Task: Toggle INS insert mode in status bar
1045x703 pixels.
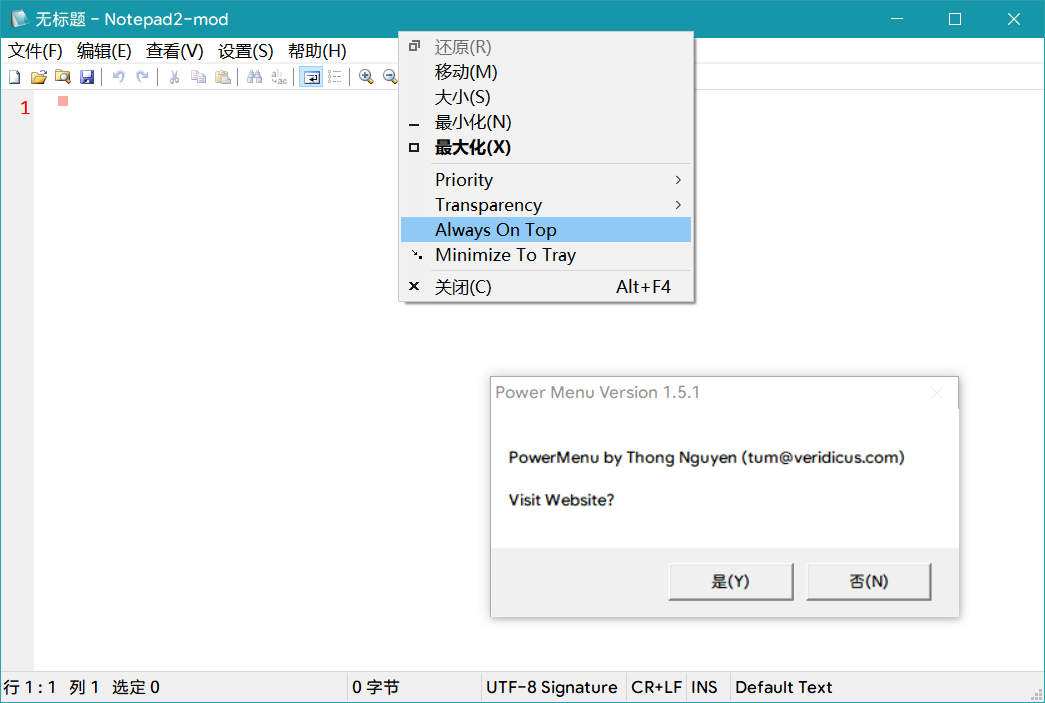Action: point(704,687)
